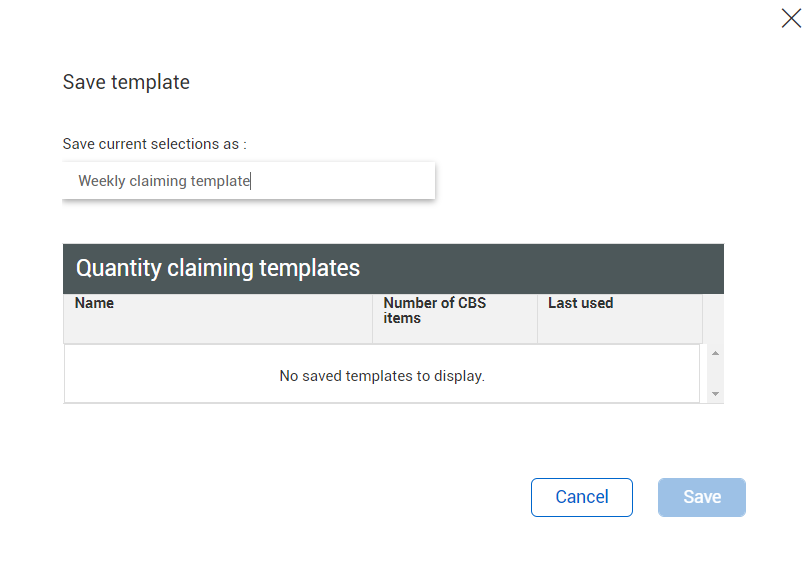Click the 'Save current selections as' label
The width and height of the screenshot is (810, 561).
pyautogui.click(x=154, y=144)
